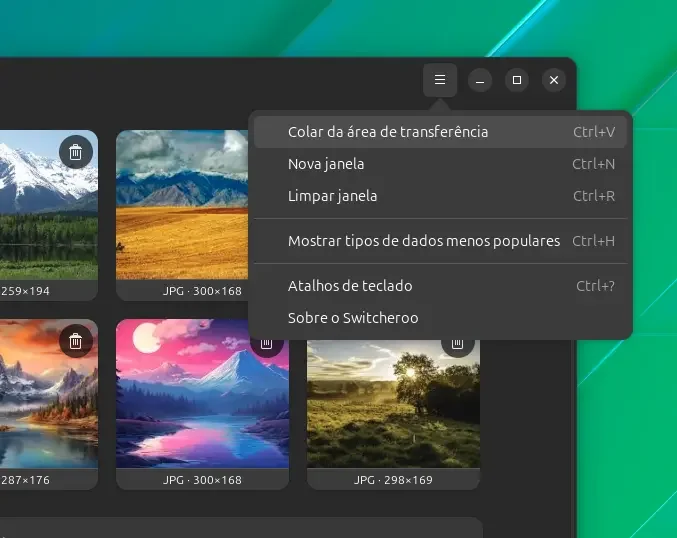Screen dimensions: 677x538
Task: Remove the sunset mountain river image
Action: 76,341
